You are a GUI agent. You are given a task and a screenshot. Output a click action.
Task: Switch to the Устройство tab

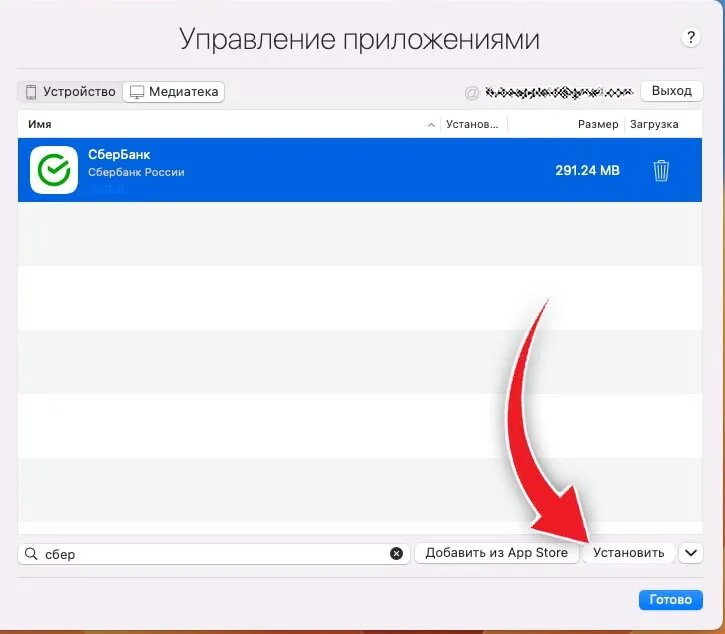tap(71, 92)
